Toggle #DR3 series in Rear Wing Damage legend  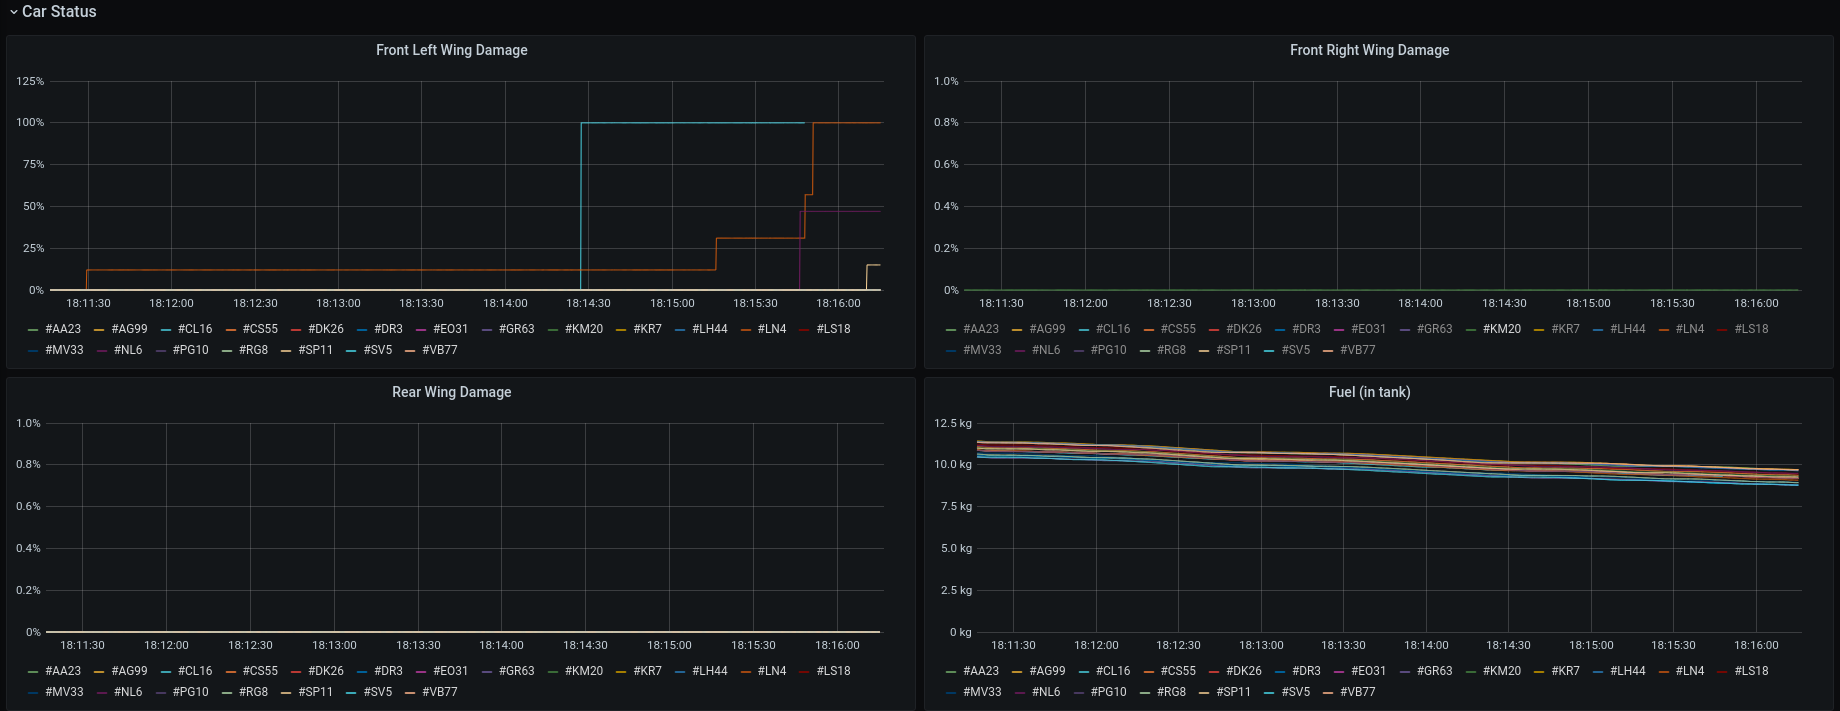click(x=388, y=671)
